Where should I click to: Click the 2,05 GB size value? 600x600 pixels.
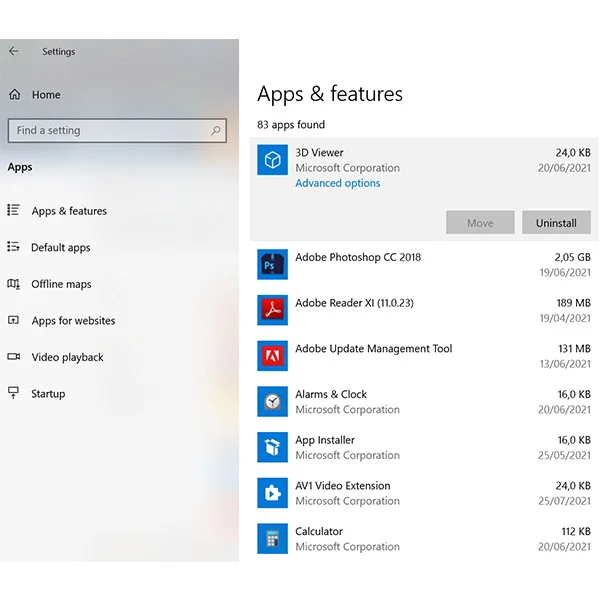tap(572, 257)
